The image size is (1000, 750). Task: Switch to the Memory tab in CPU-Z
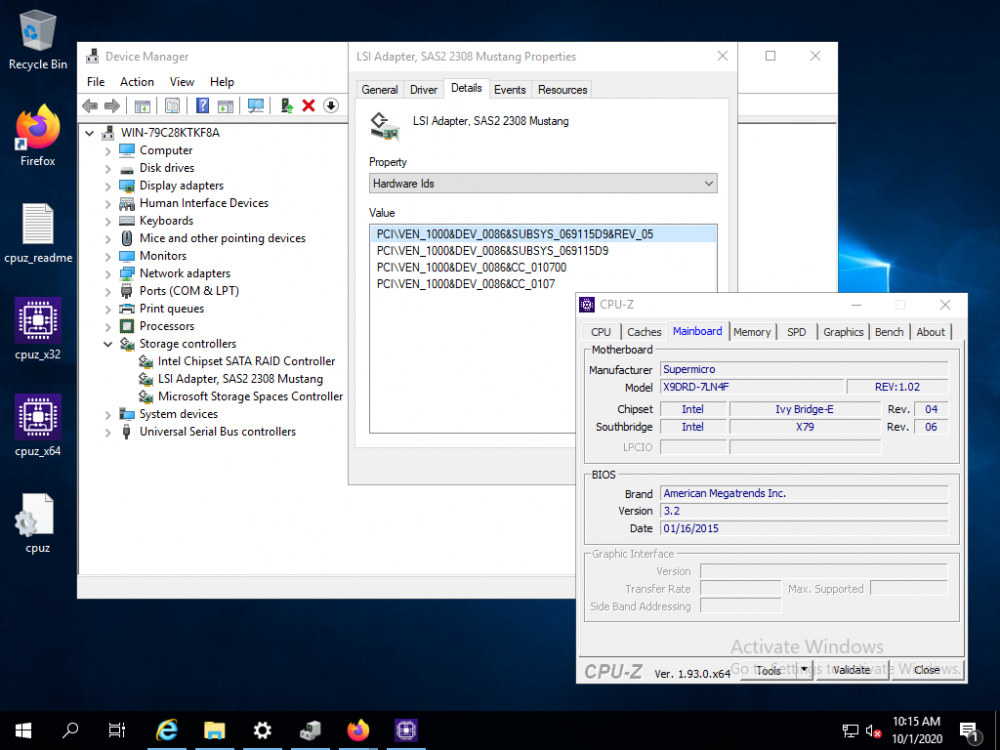(x=752, y=332)
